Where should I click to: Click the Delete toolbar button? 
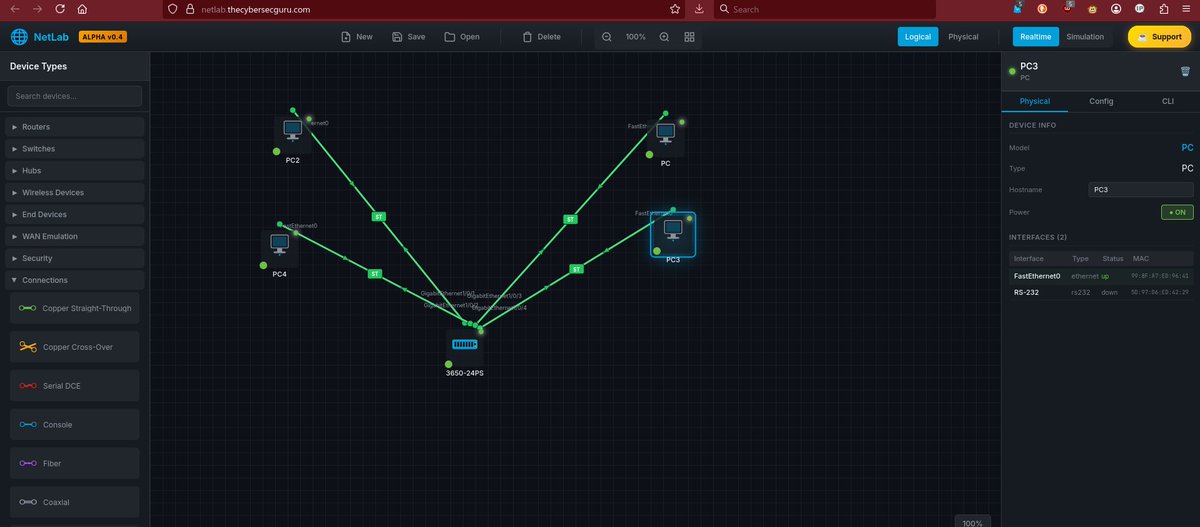click(542, 37)
